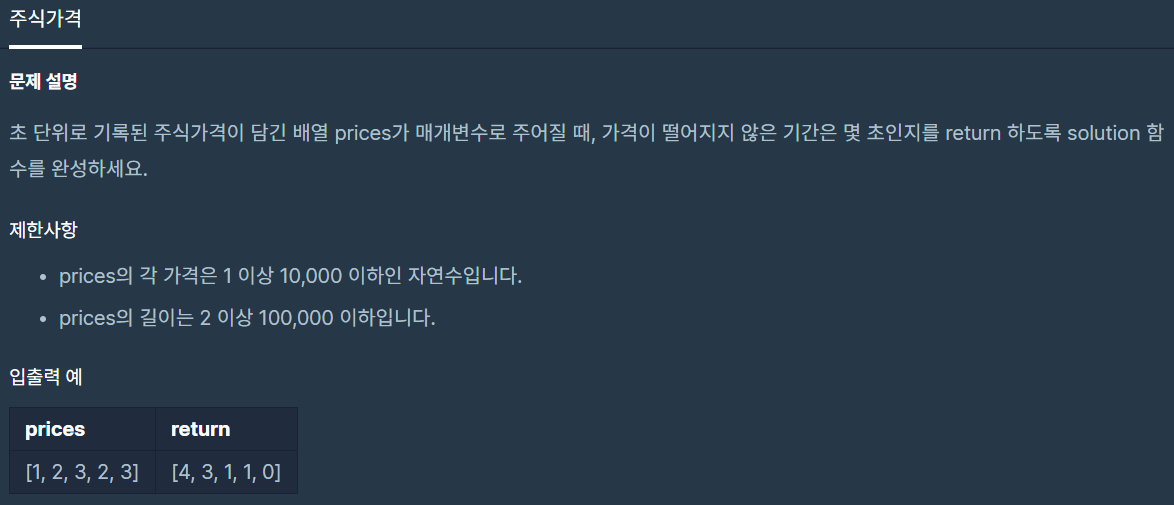
Task: Click the return column header in table
Action: (226, 429)
